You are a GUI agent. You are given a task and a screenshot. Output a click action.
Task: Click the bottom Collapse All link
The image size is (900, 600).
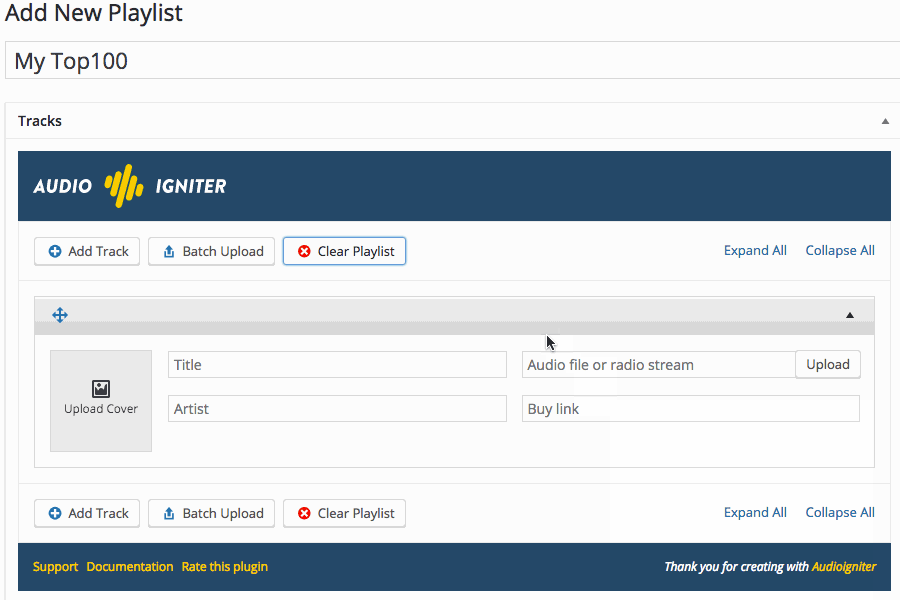point(840,513)
